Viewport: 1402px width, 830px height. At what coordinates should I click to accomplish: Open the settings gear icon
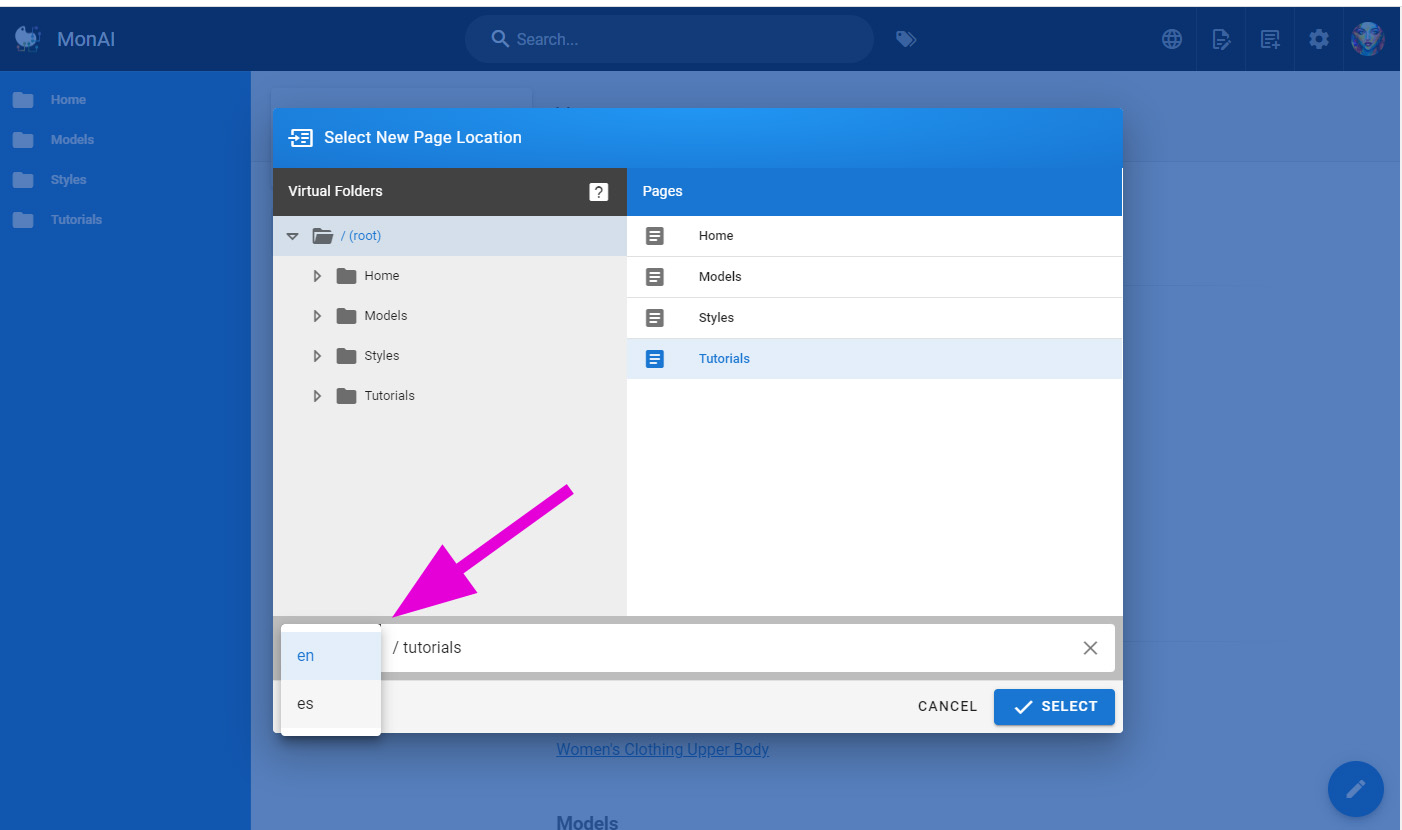click(x=1319, y=39)
